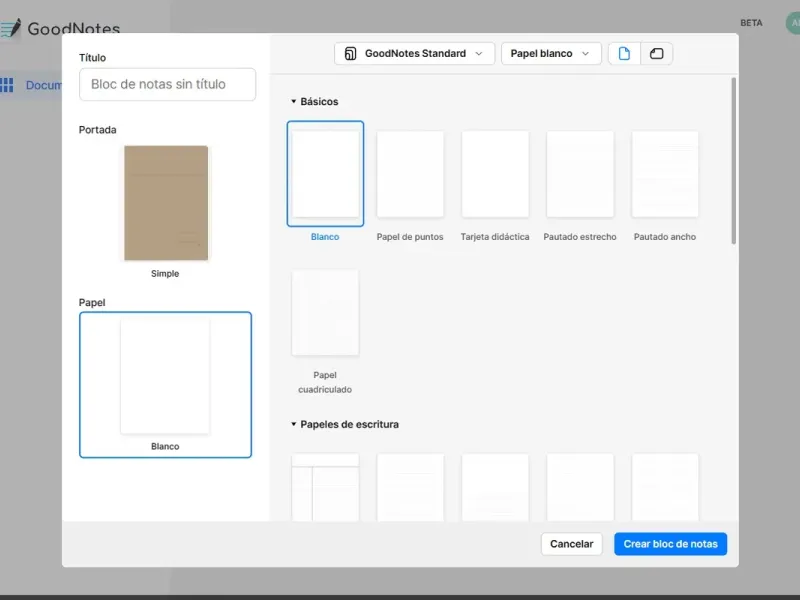This screenshot has height=600, width=800.
Task: Select first Papeles de escritura template
Action: click(325, 487)
